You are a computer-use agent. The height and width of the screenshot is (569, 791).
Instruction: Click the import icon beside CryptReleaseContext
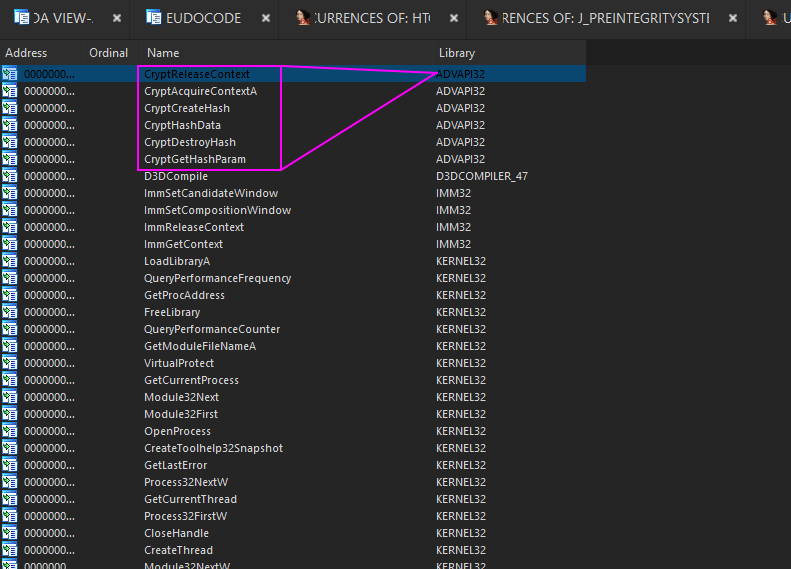click(x=10, y=74)
